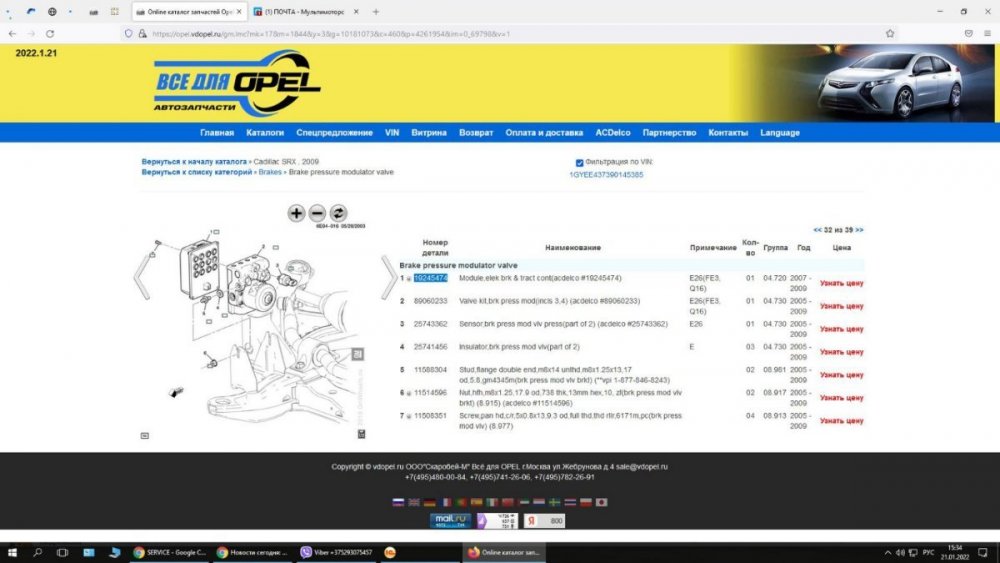The height and width of the screenshot is (563, 1000).
Task: Open VIN link 1GYEE437390145385
Action: tap(606, 175)
